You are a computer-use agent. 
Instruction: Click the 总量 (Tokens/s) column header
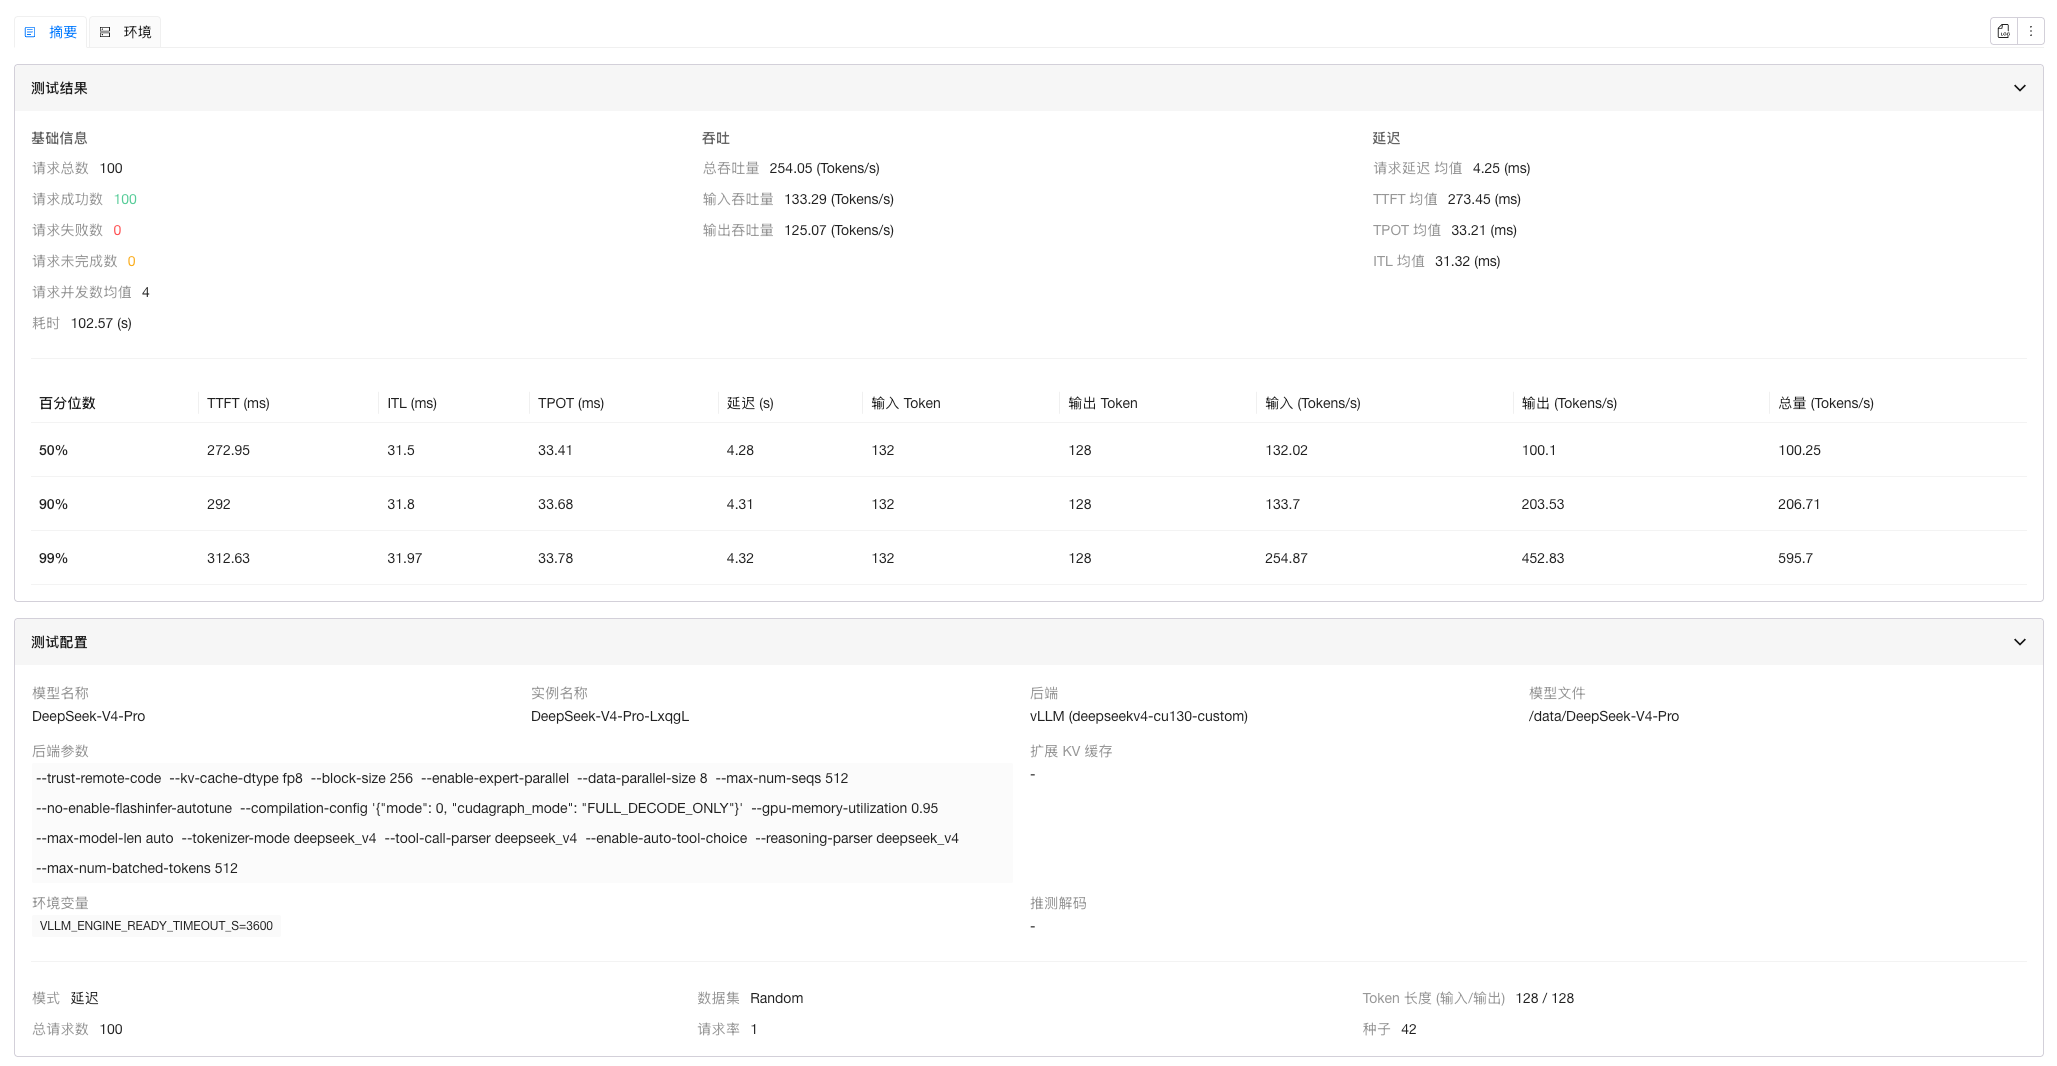click(x=1825, y=403)
